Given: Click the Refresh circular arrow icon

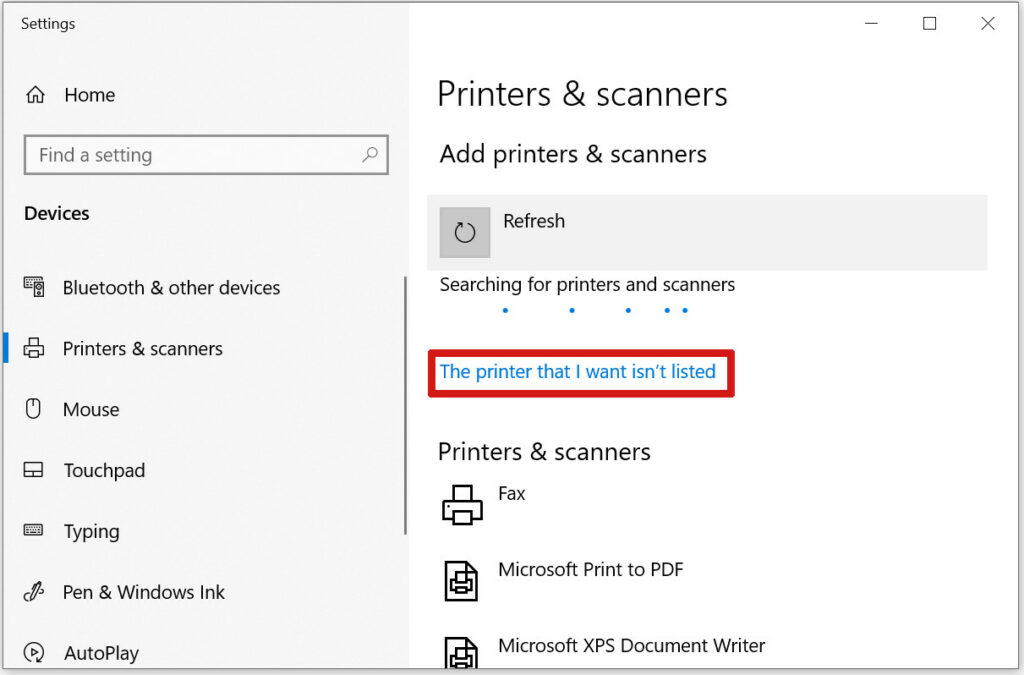Looking at the screenshot, I should click(464, 232).
